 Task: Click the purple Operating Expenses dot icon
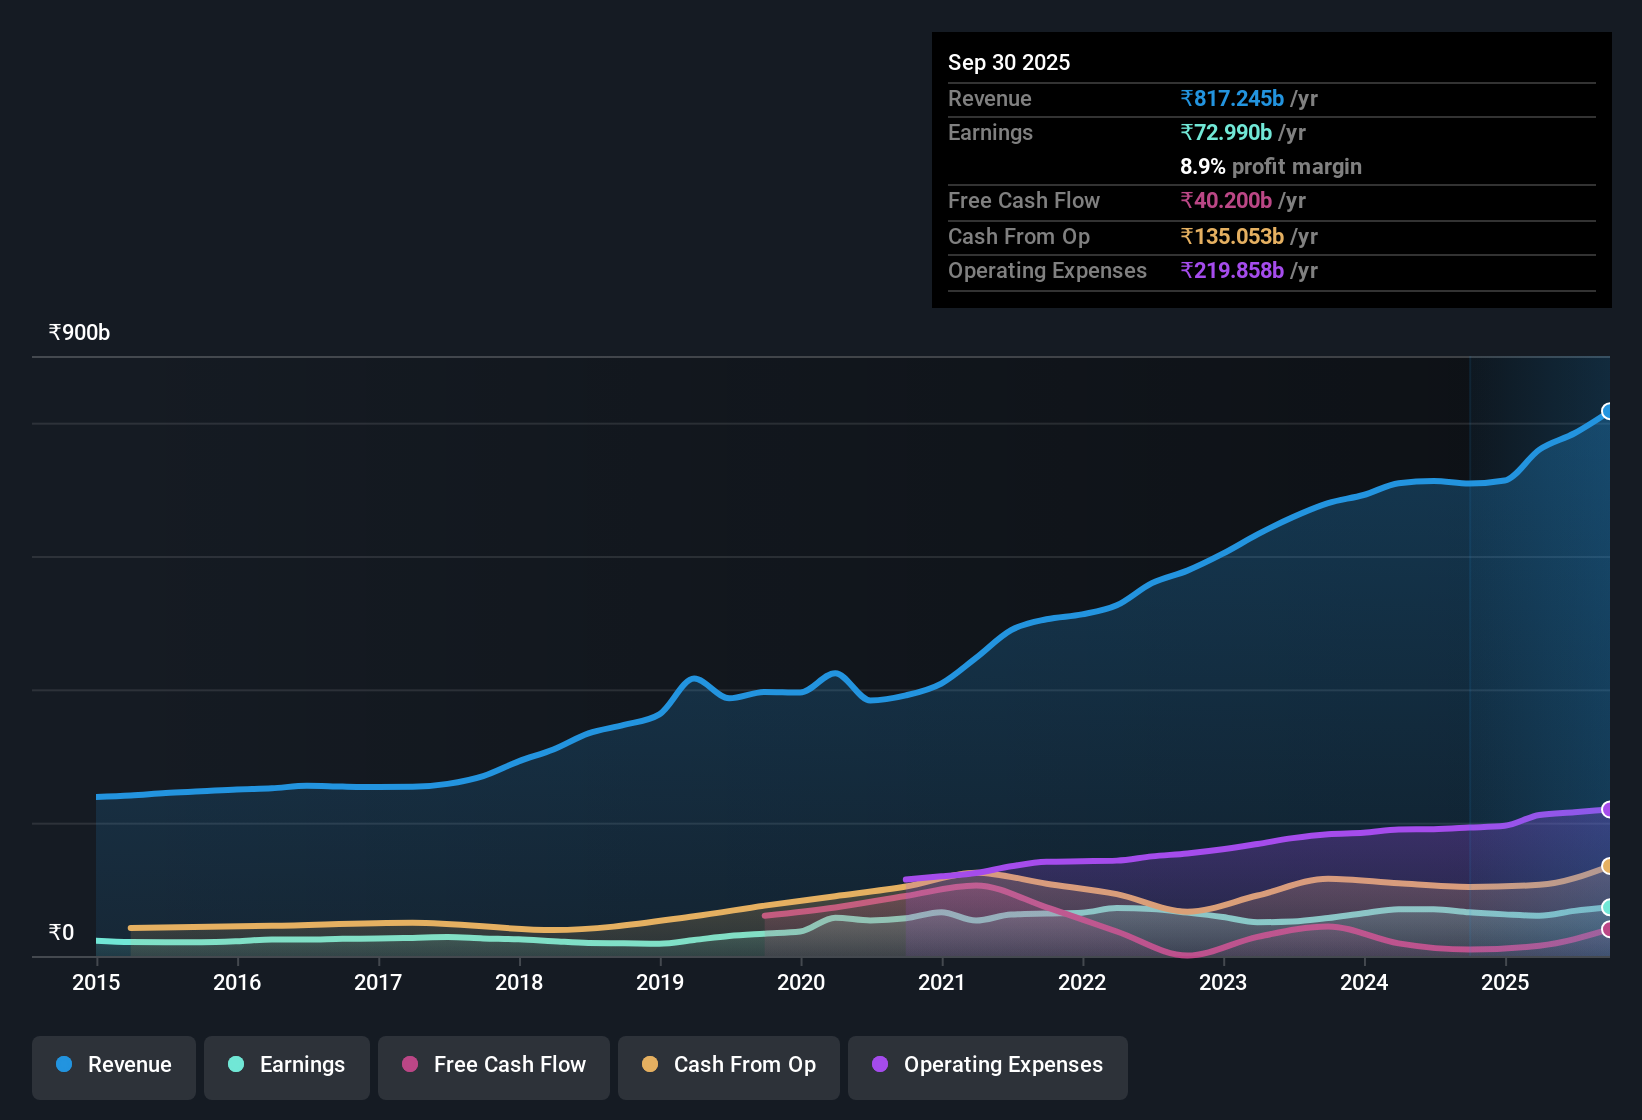pos(878,1065)
